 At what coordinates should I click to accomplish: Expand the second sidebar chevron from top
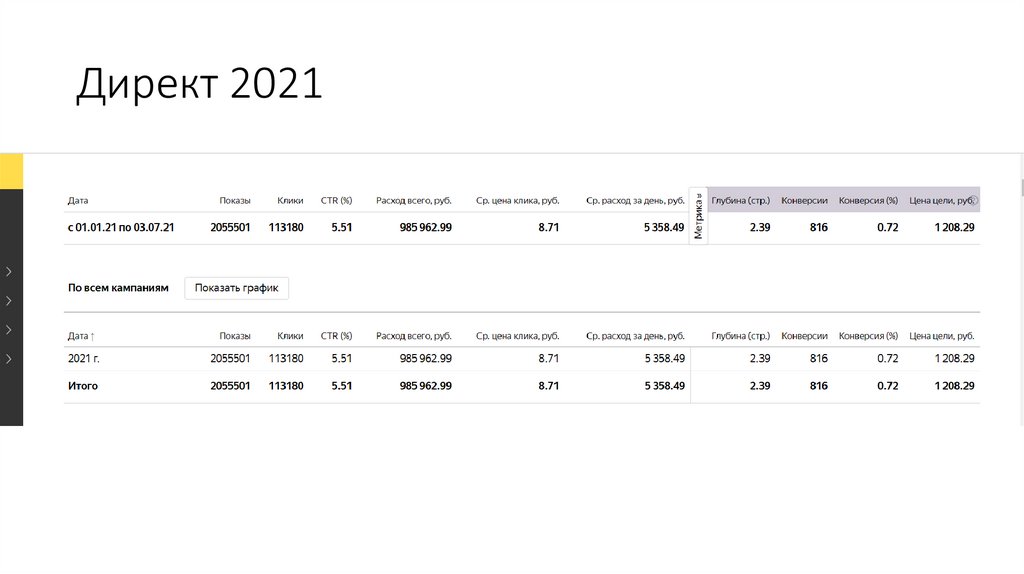tap(8, 301)
